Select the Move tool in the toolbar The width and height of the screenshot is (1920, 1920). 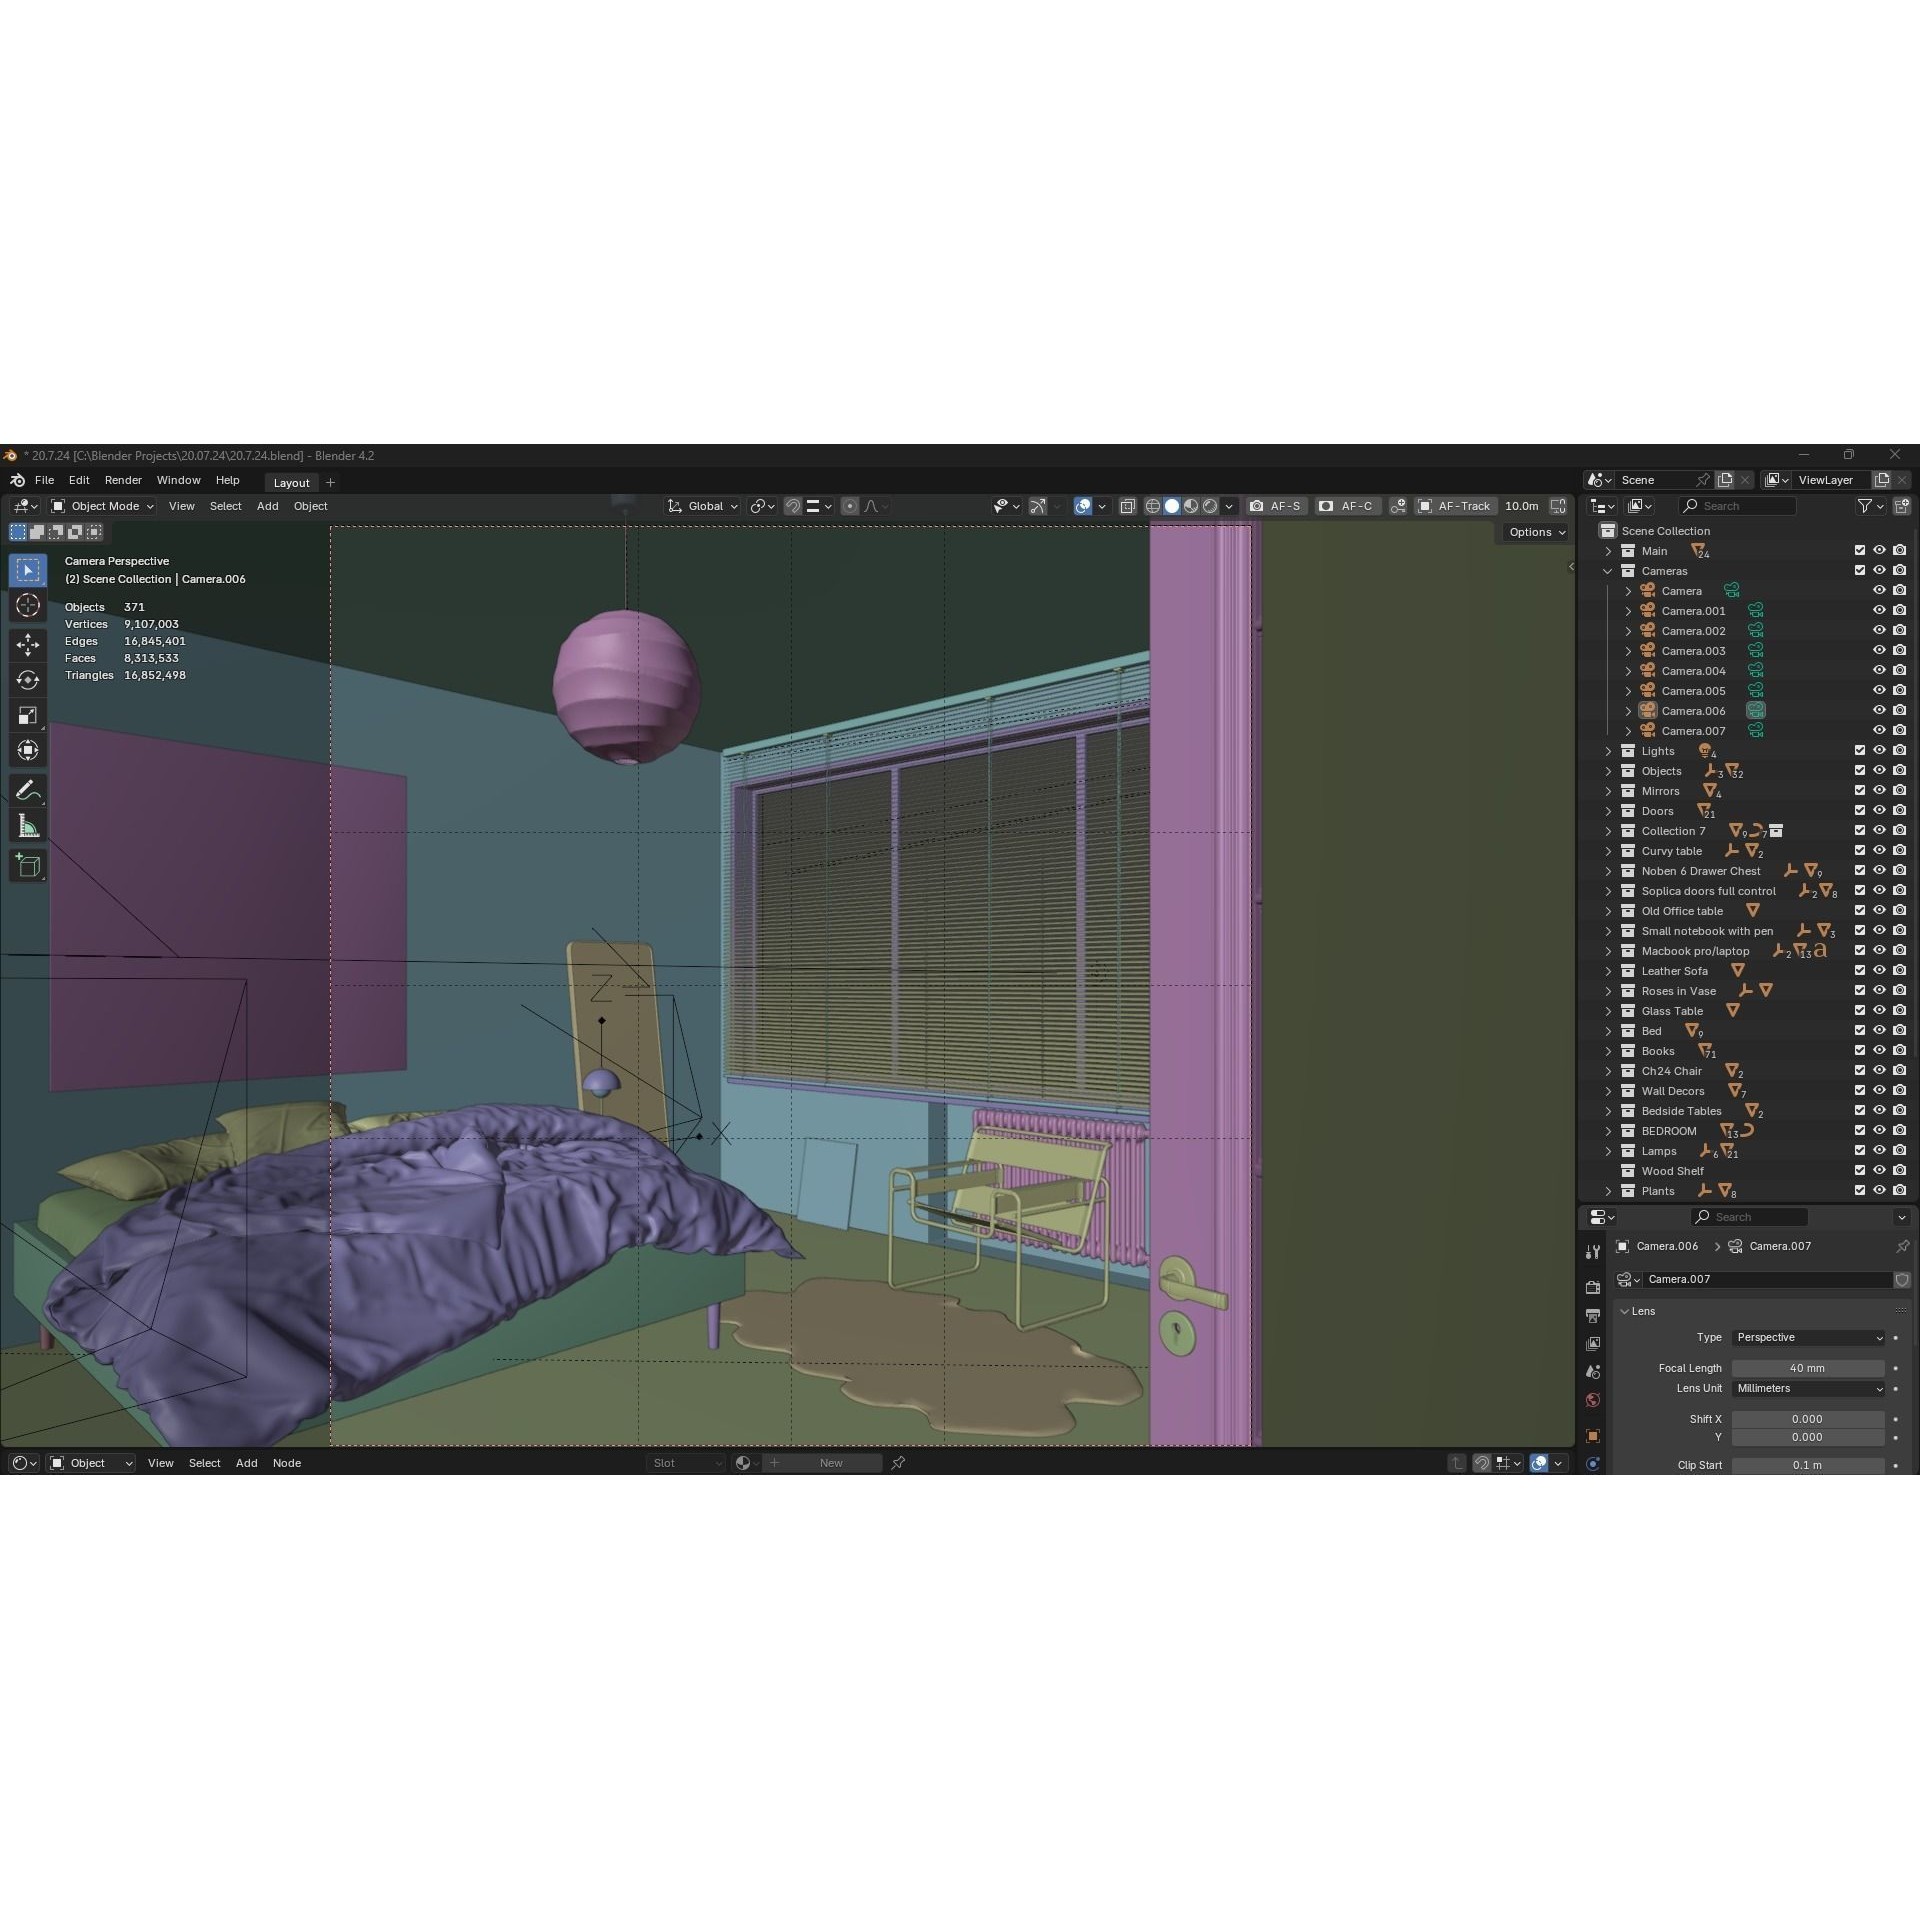coord(27,645)
